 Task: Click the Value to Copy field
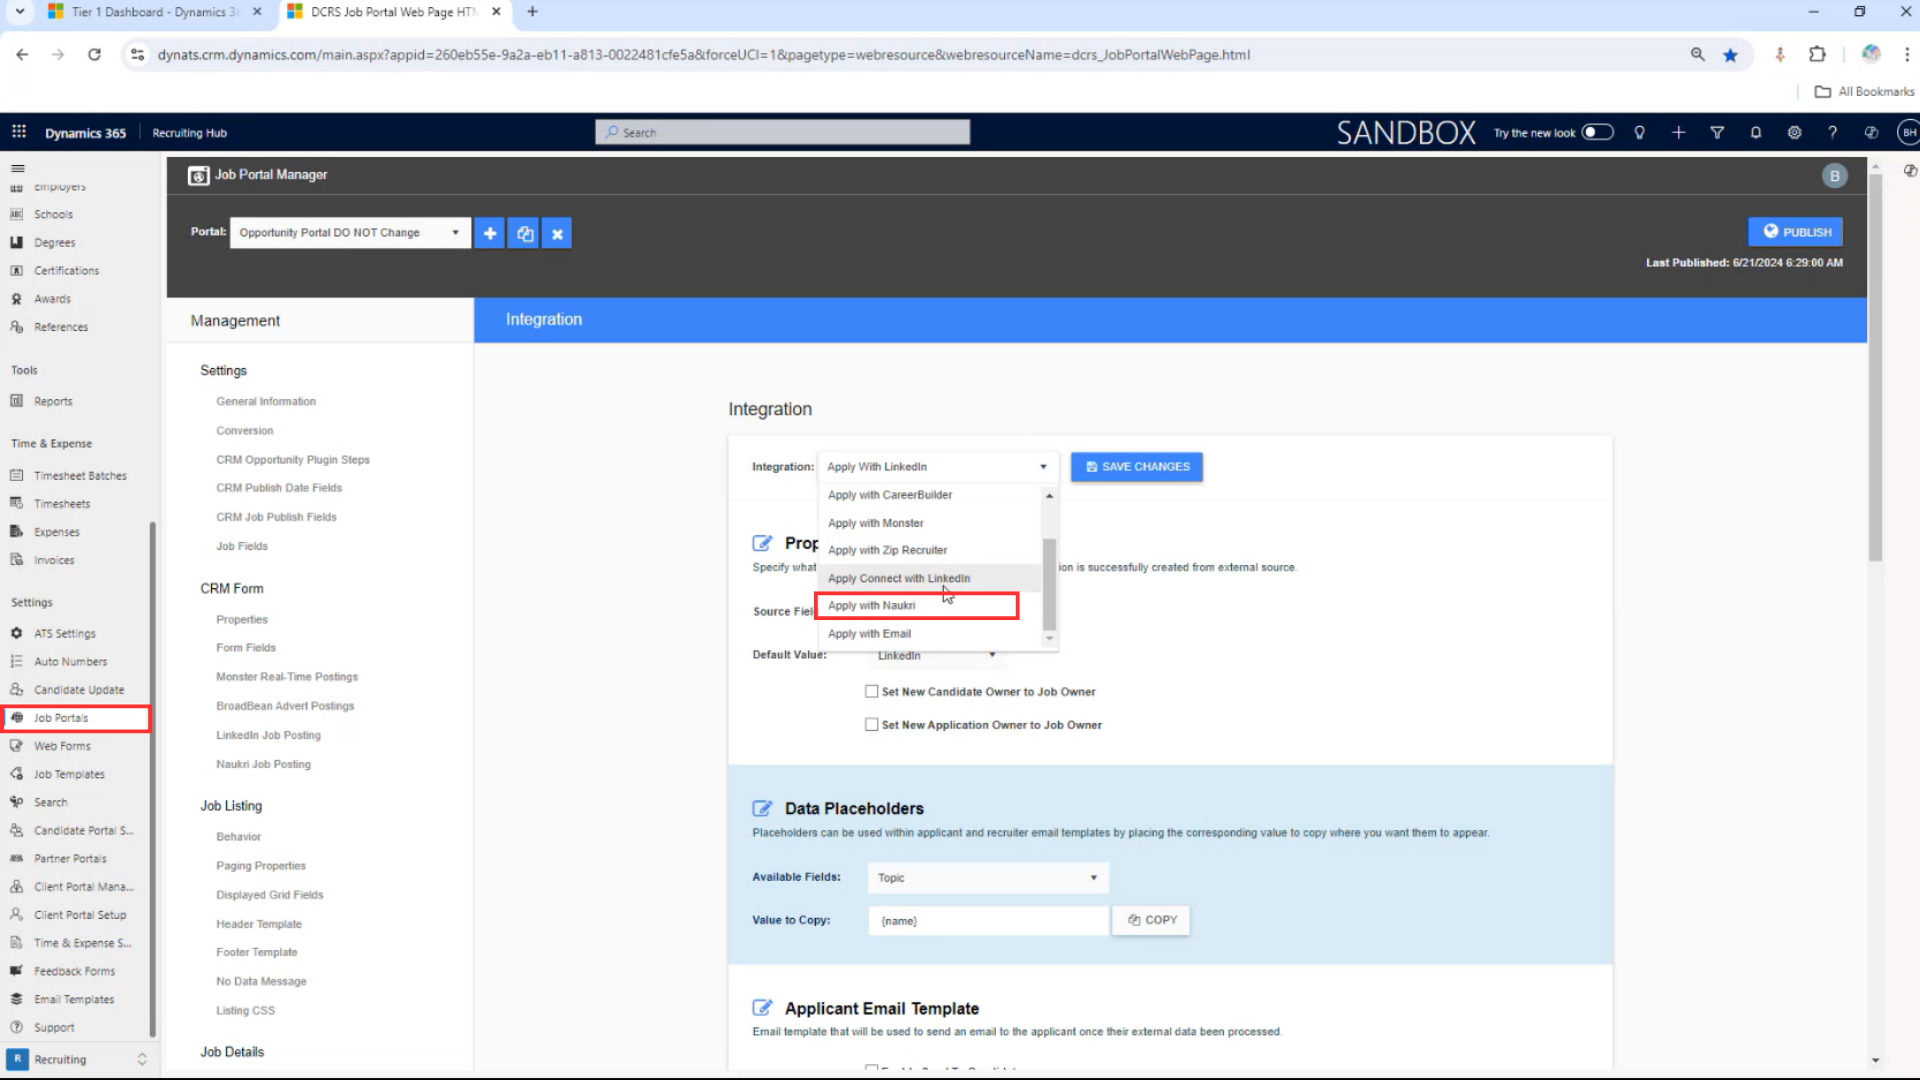[989, 920]
